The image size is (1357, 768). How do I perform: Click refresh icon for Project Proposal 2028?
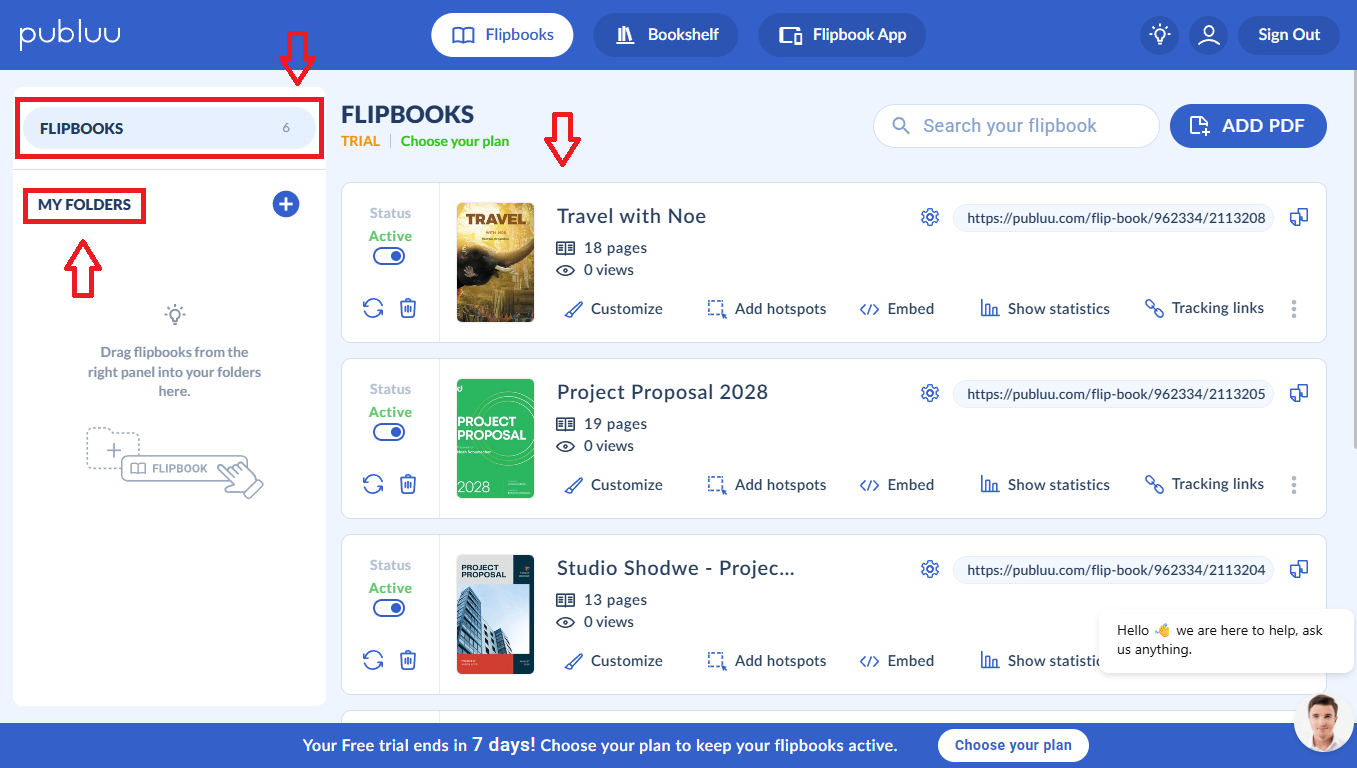click(373, 484)
